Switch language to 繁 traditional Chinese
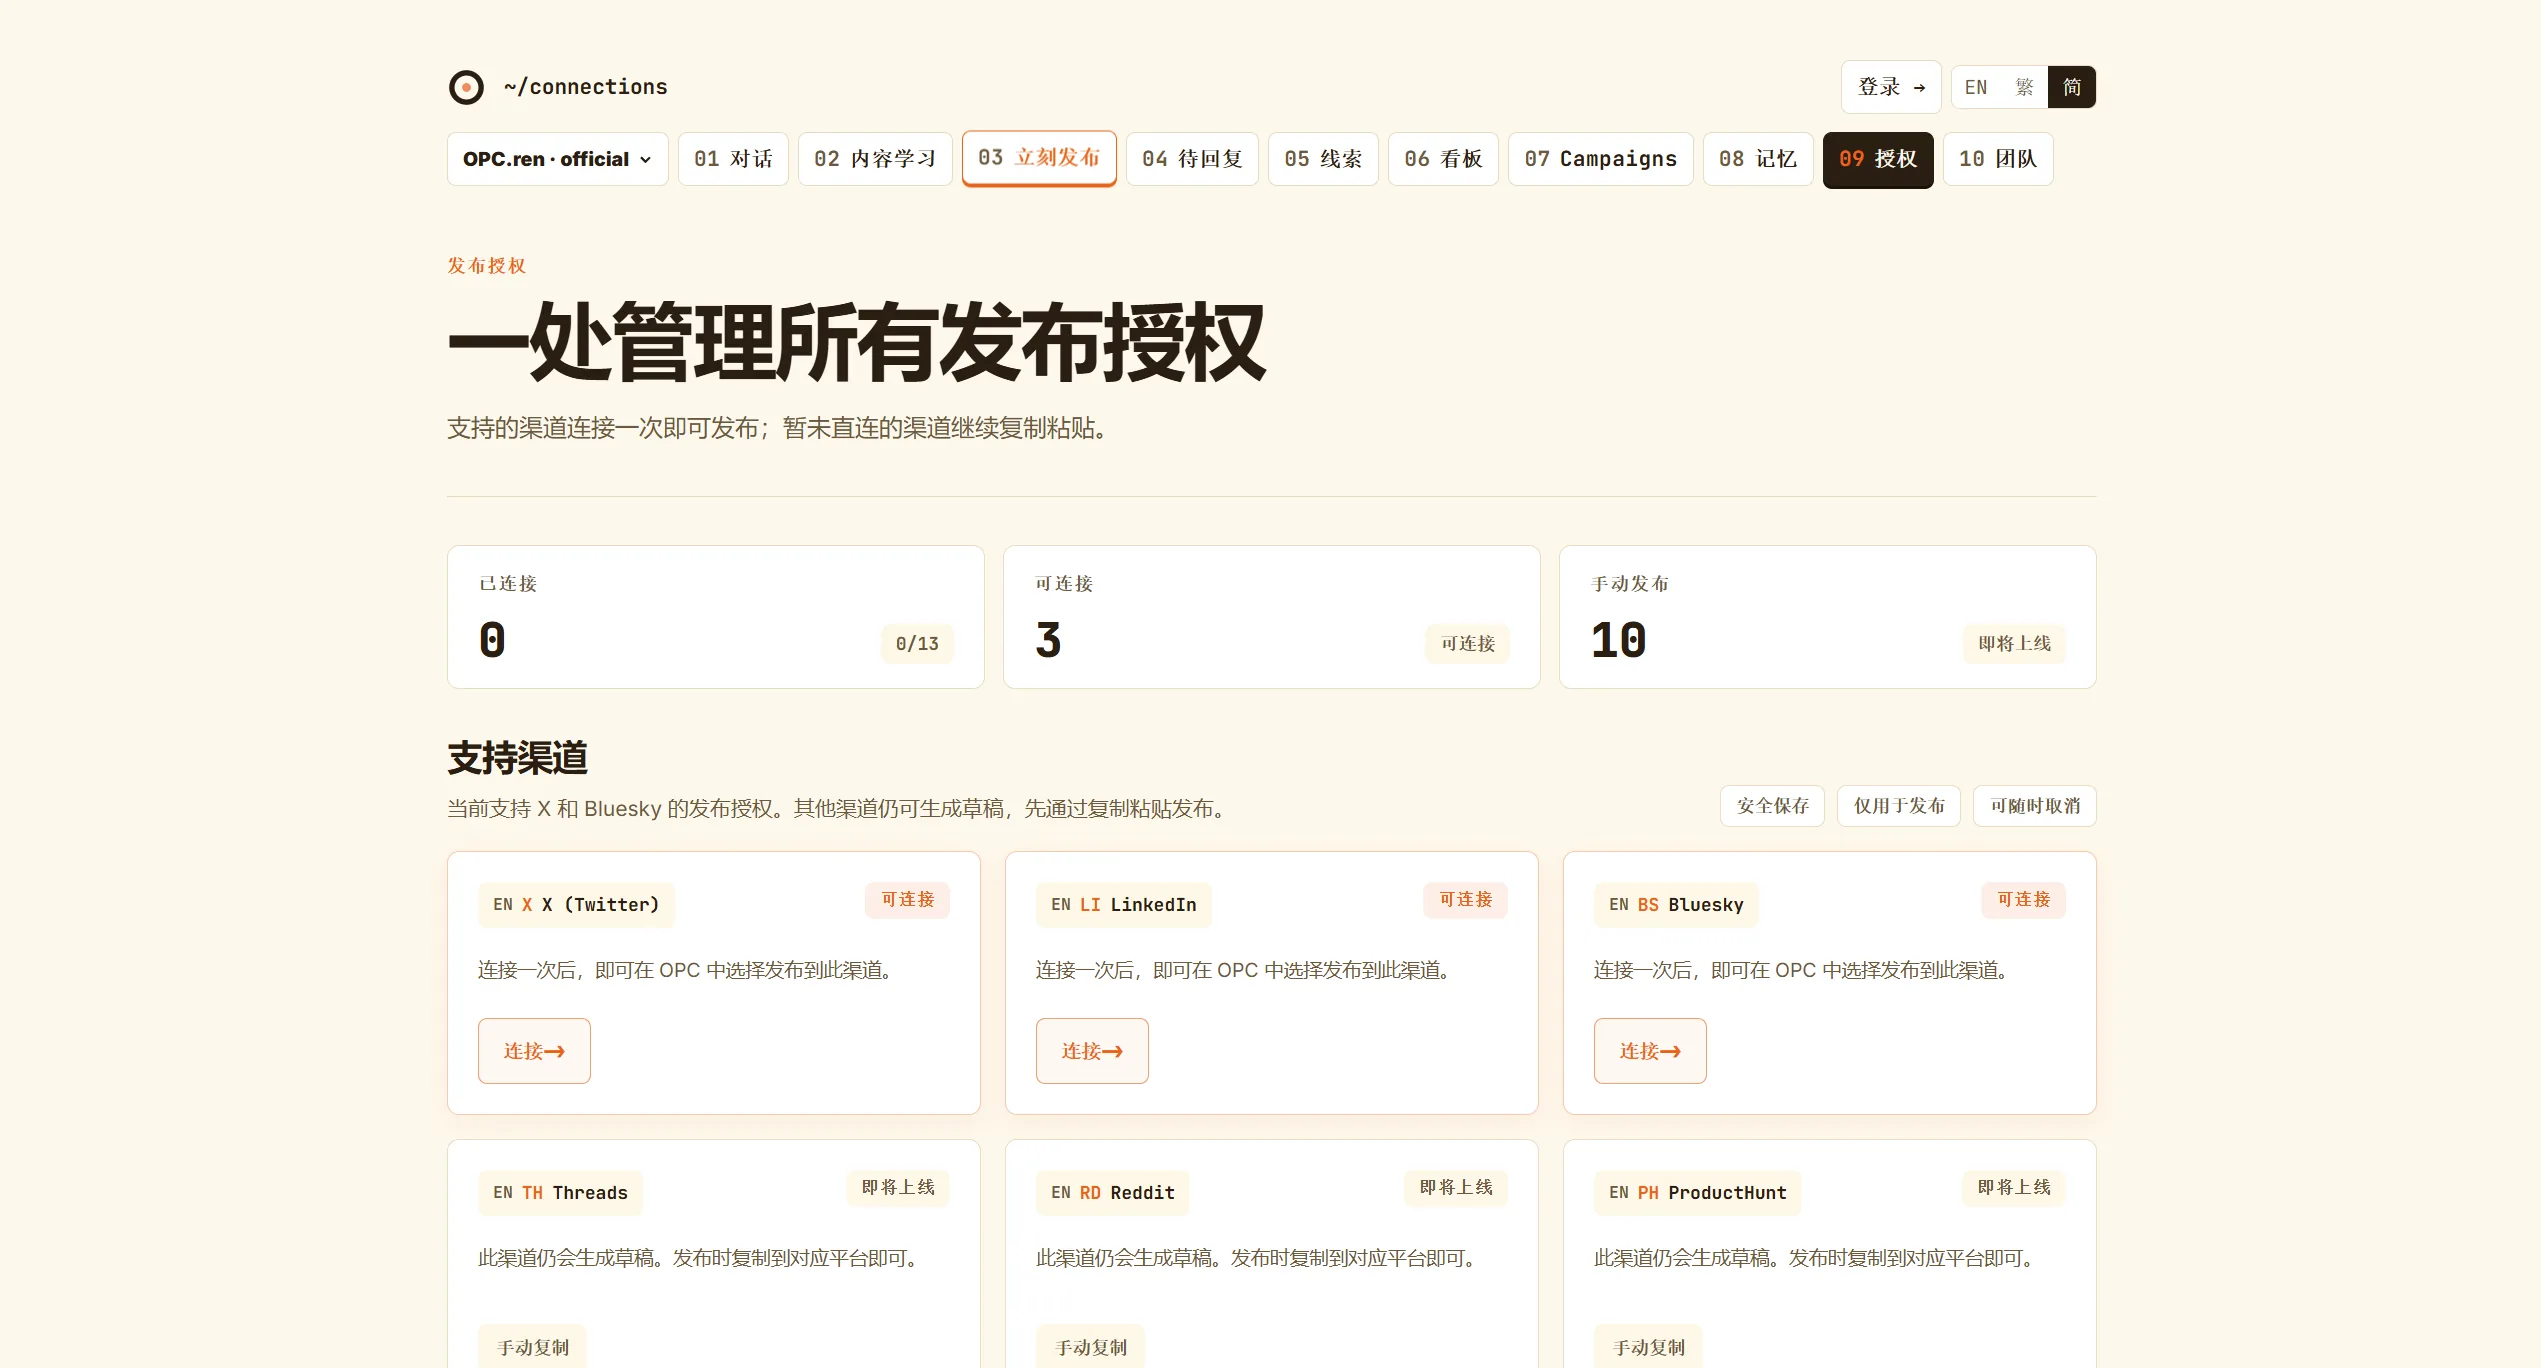 click(2024, 87)
